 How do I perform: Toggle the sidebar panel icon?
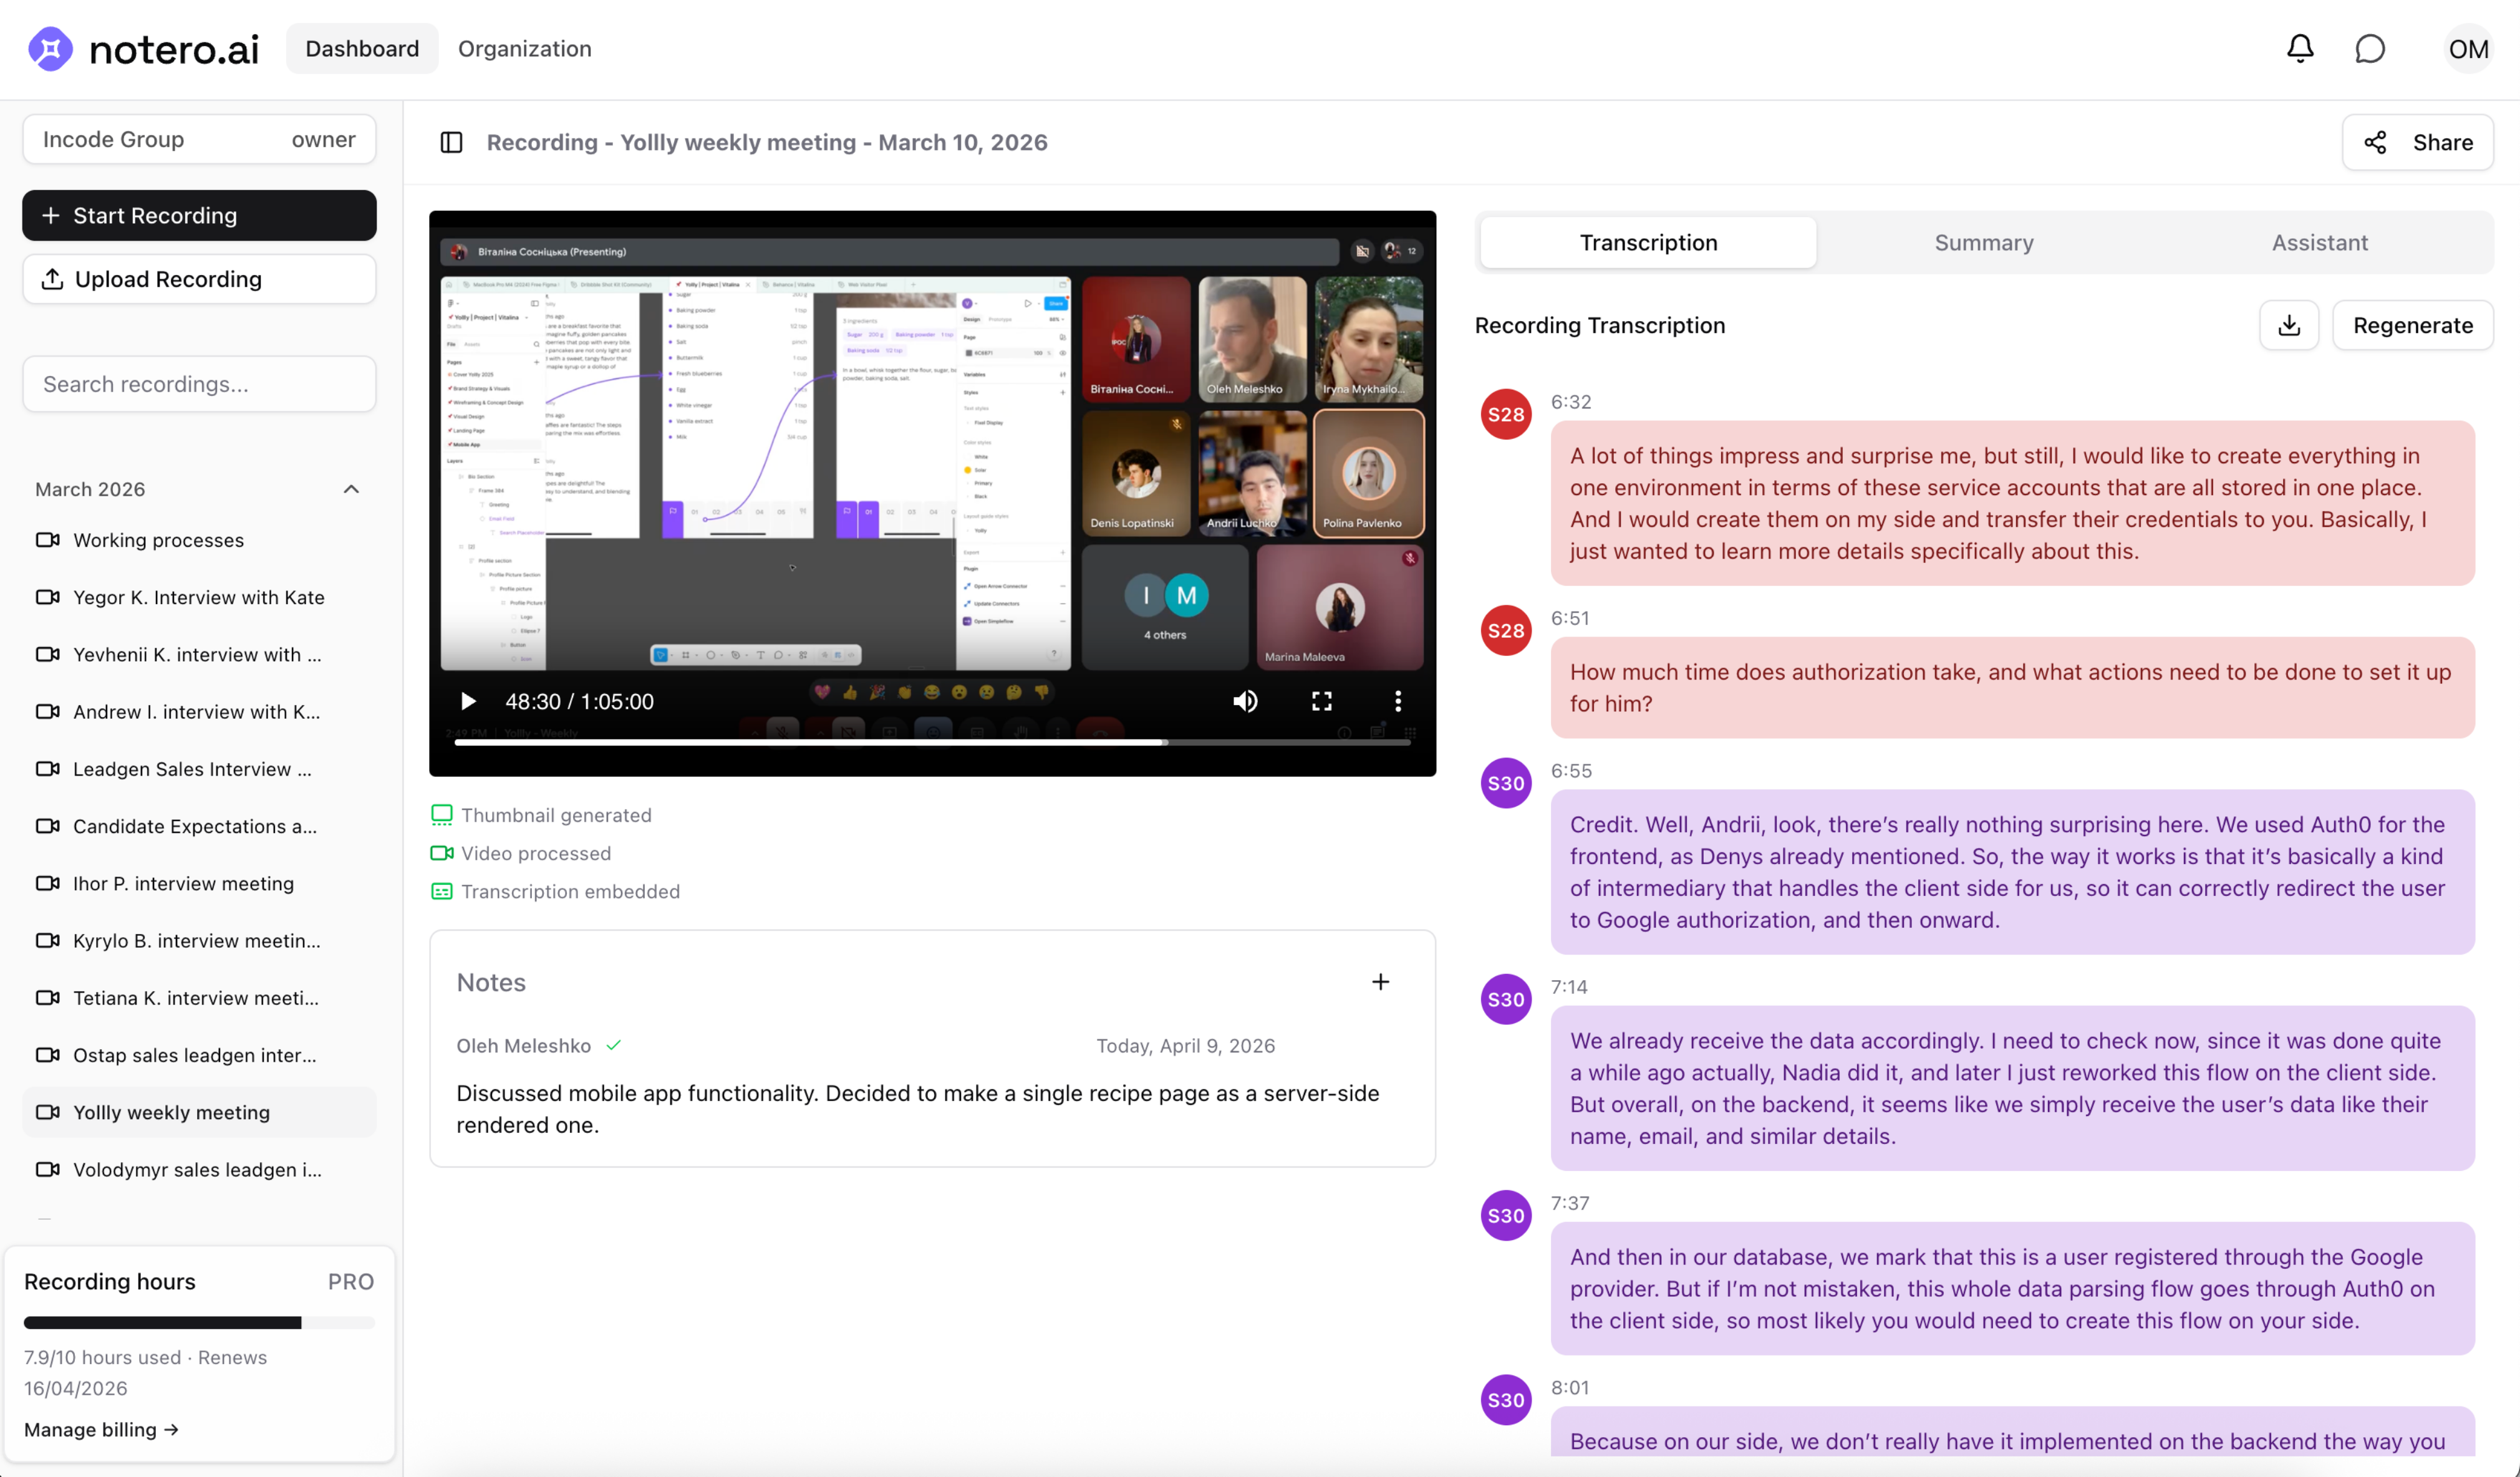(451, 142)
